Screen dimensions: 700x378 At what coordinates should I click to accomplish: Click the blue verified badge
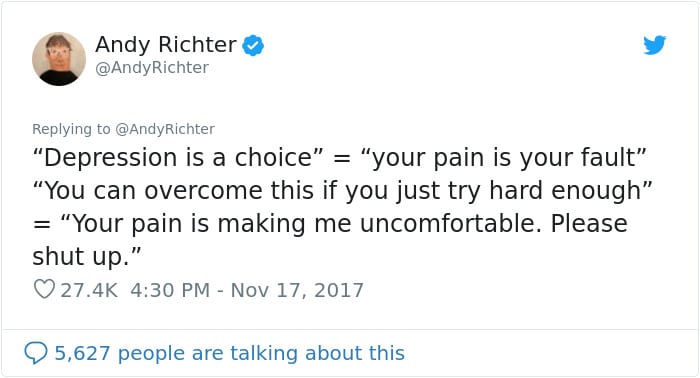(253, 45)
